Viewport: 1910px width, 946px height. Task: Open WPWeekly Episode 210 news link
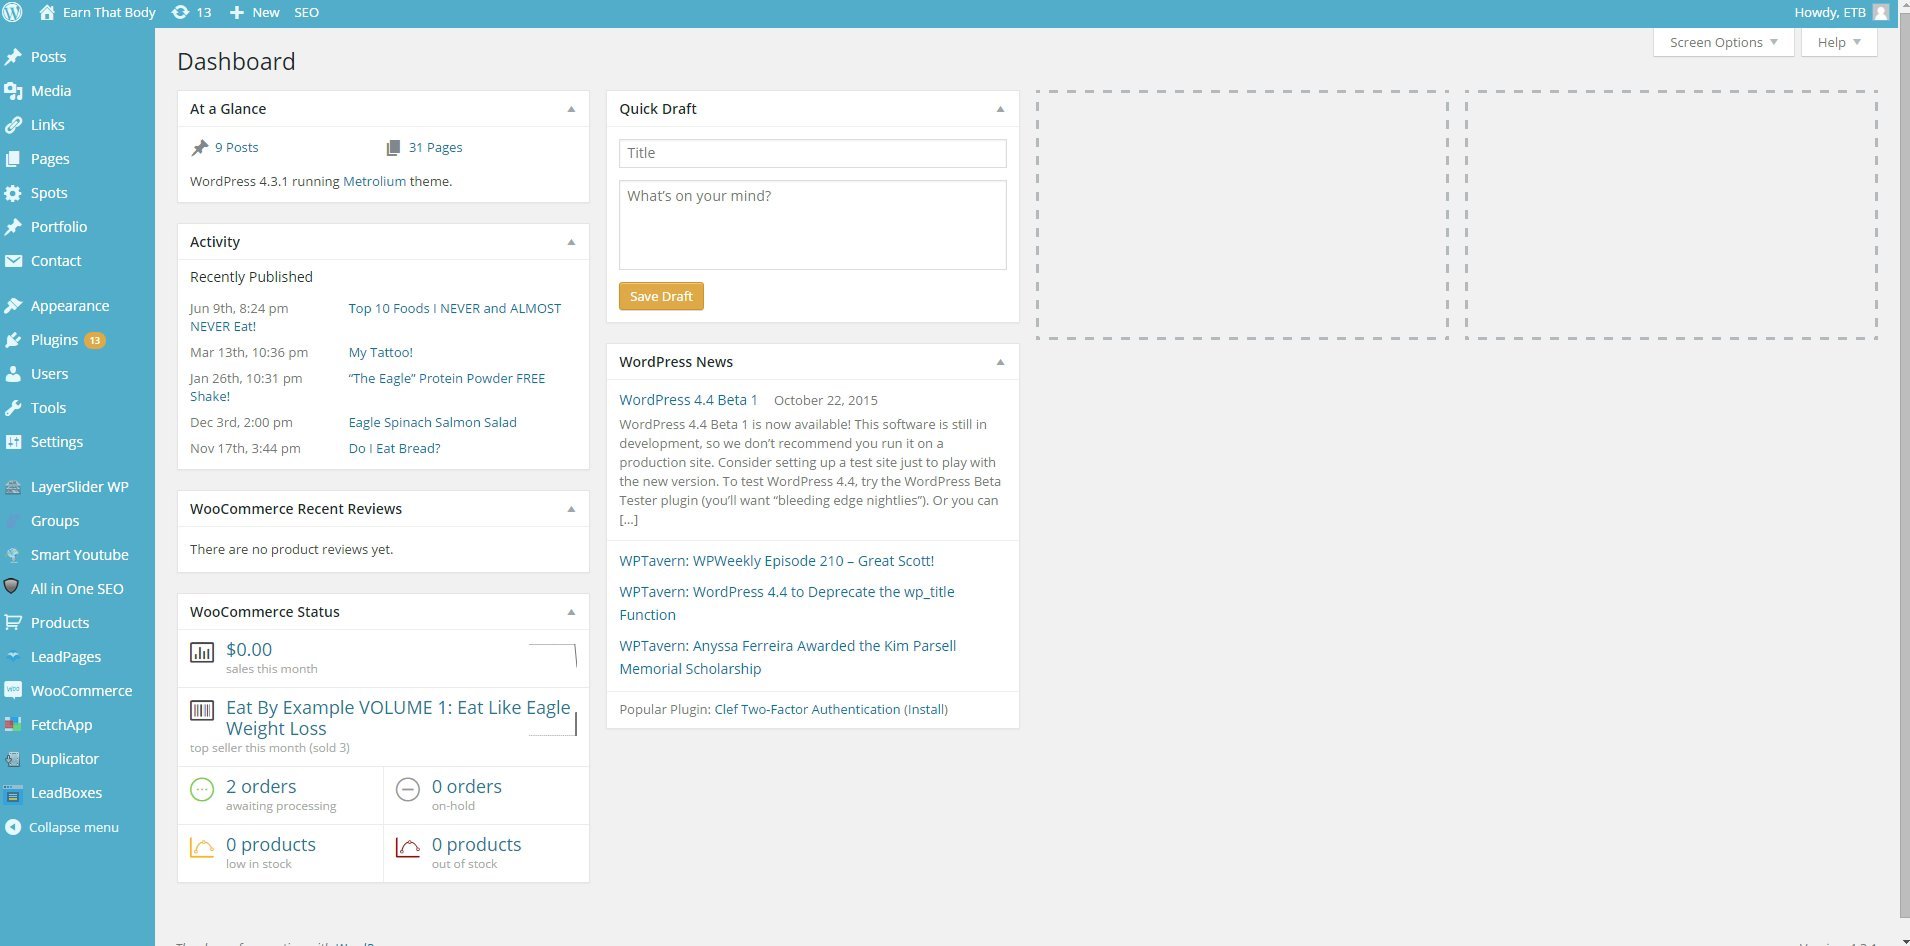point(777,561)
